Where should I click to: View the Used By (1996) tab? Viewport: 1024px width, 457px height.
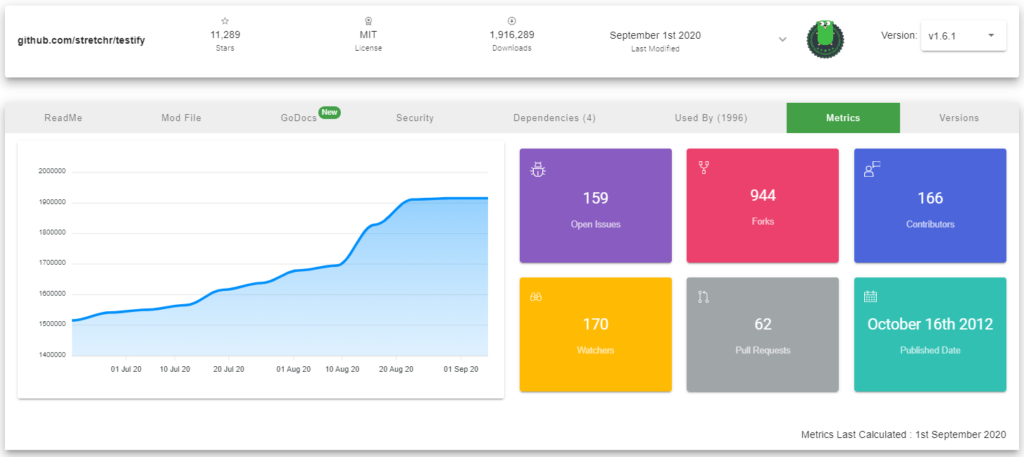pos(710,118)
